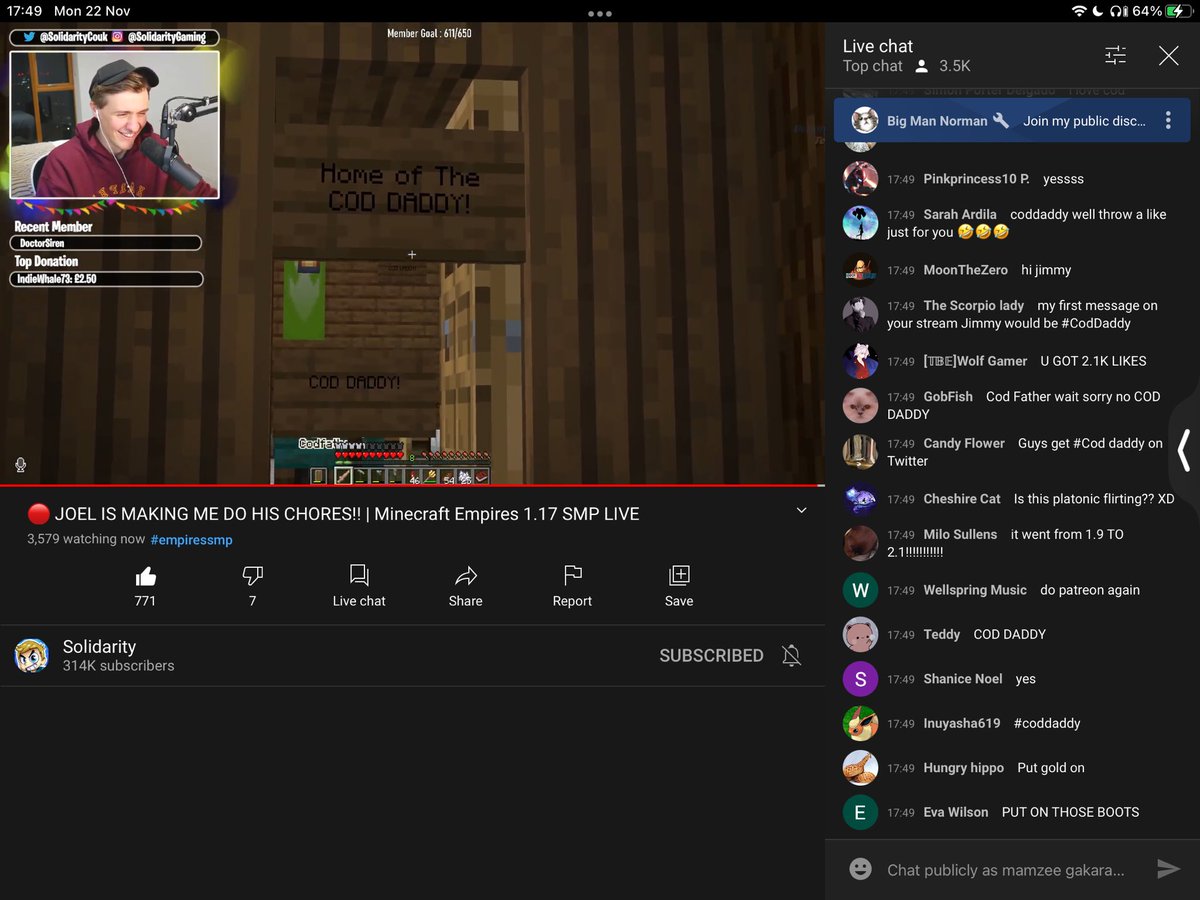Open MoonTheZero's avatar in chat

(860, 270)
